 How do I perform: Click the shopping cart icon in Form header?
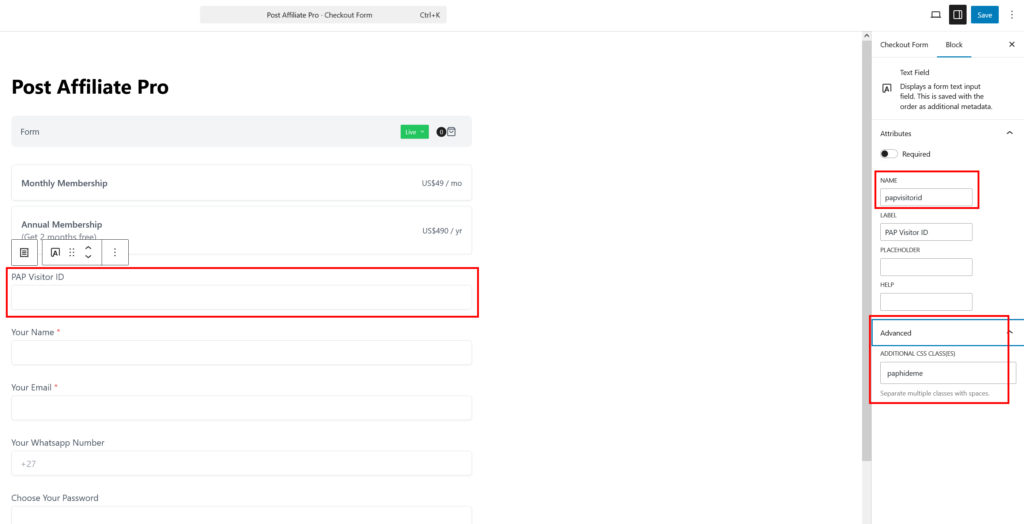click(x=451, y=131)
